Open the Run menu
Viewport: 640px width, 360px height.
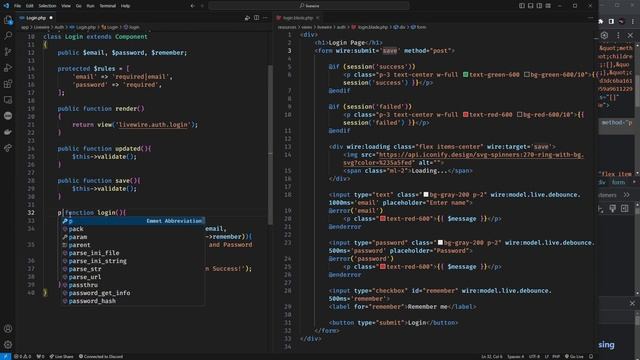point(91,6)
